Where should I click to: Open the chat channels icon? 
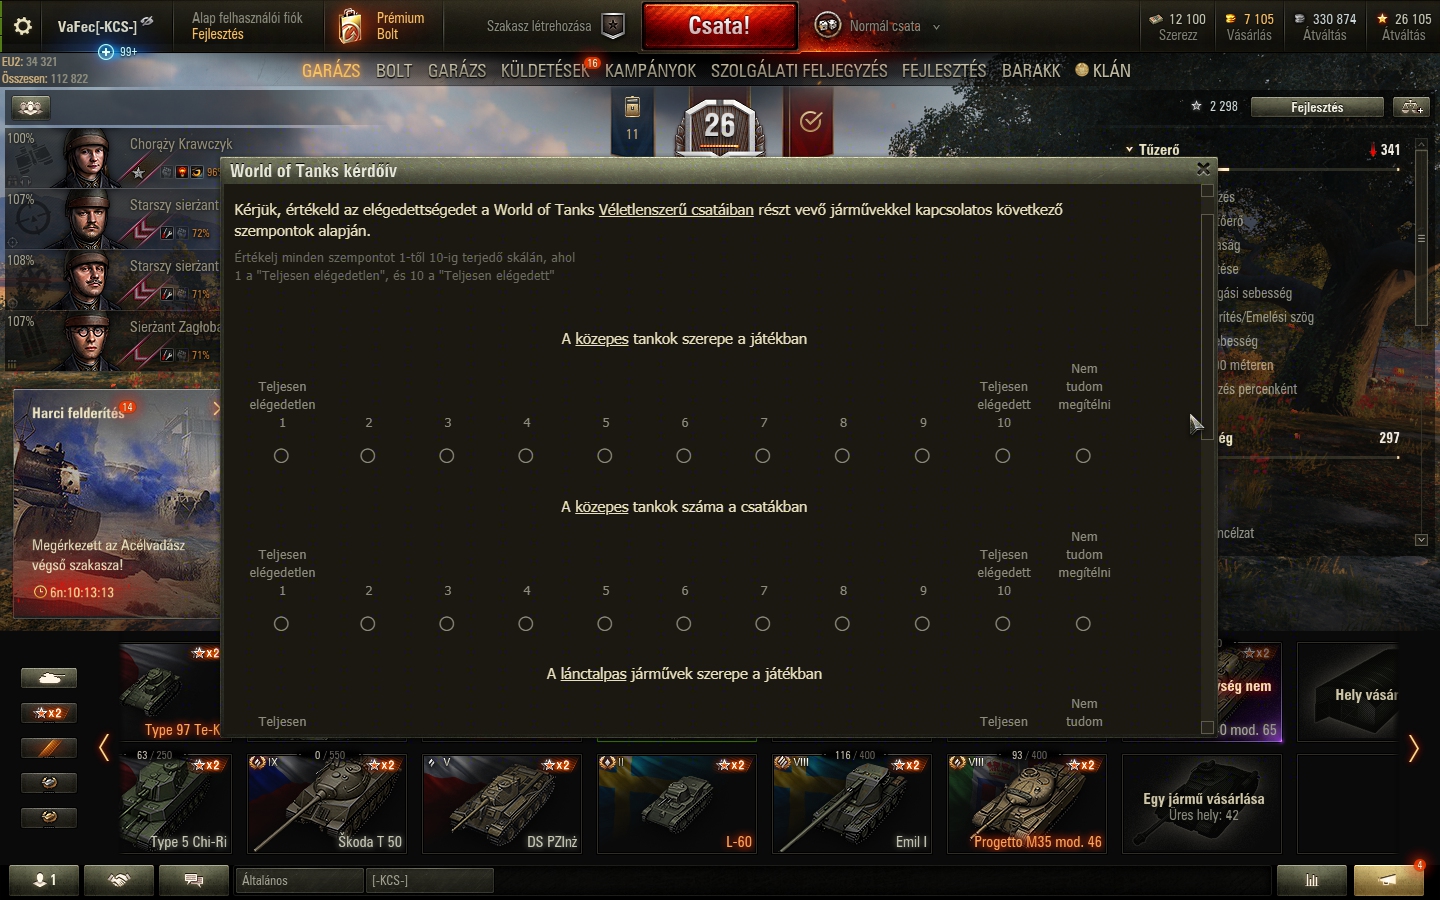(194, 880)
